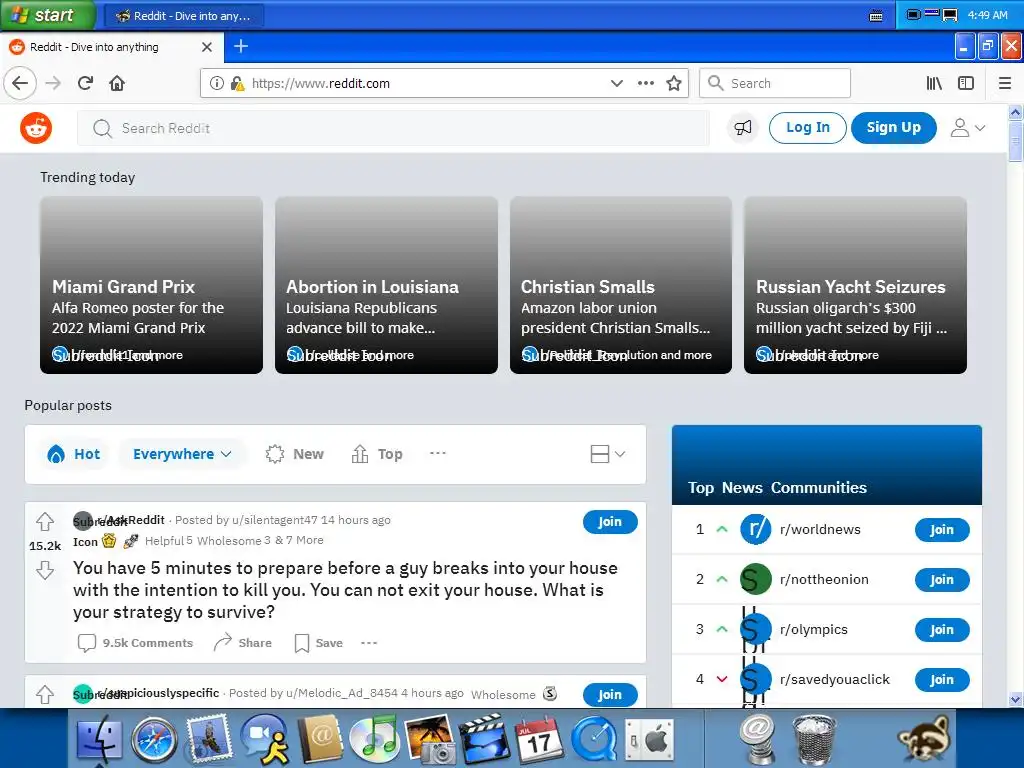Upvote the suspiciouslyspecific post
The image size is (1024, 768).
click(45, 694)
